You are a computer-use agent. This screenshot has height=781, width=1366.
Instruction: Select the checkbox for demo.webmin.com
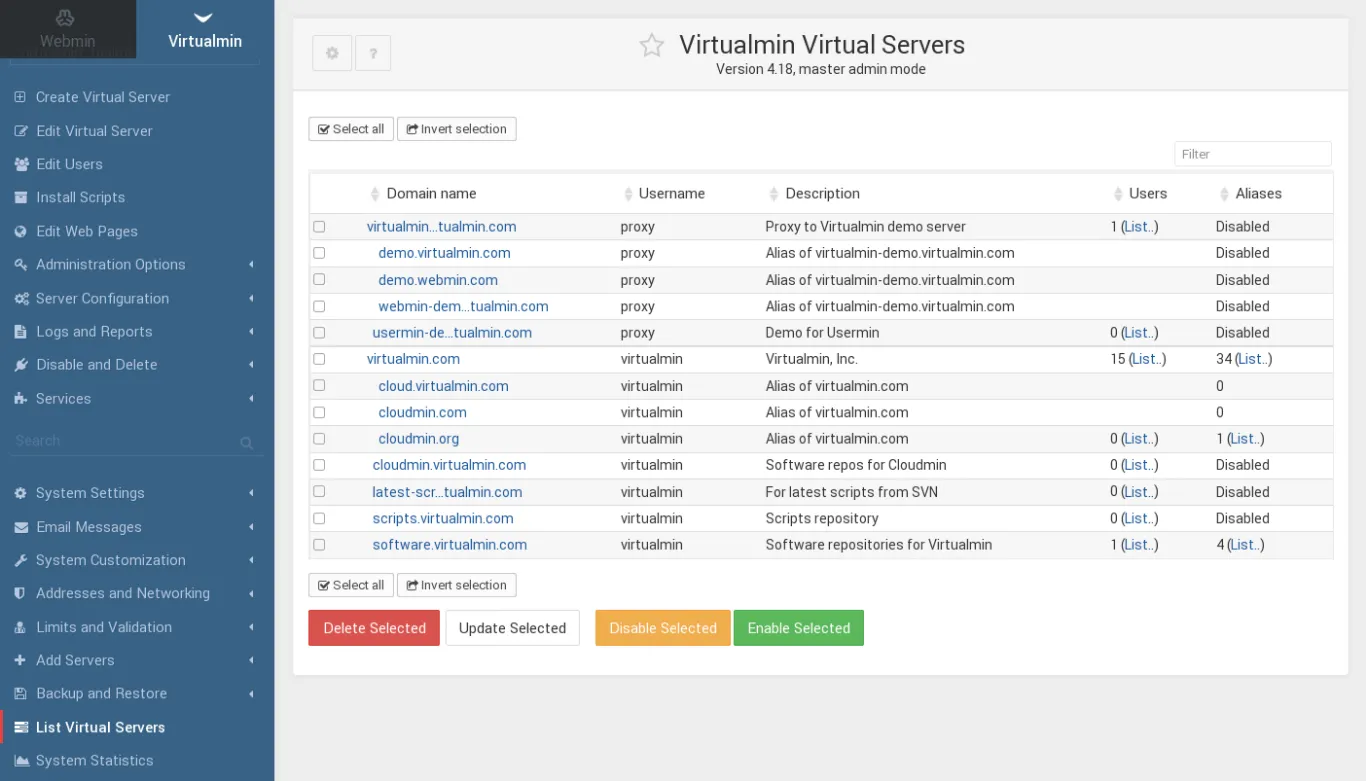pos(319,279)
